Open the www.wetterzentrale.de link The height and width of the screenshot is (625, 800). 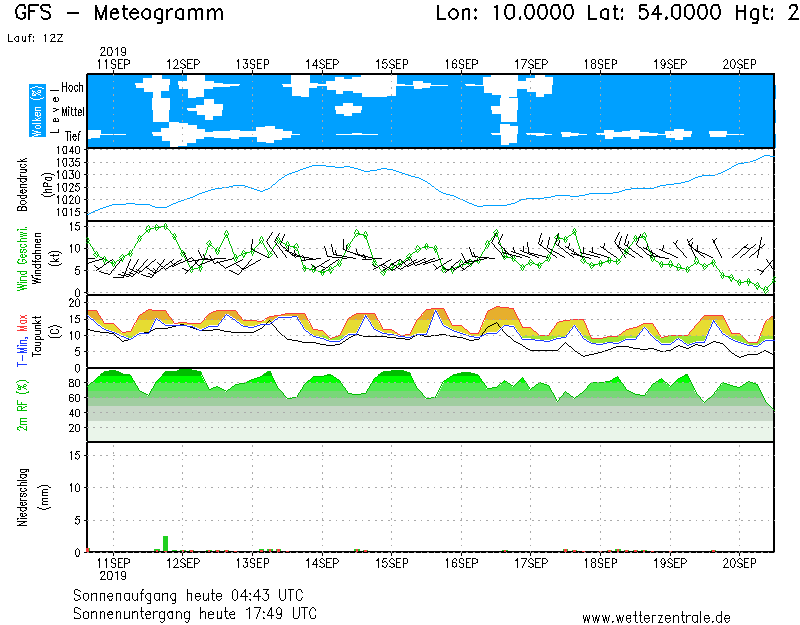pyautogui.click(x=656, y=618)
